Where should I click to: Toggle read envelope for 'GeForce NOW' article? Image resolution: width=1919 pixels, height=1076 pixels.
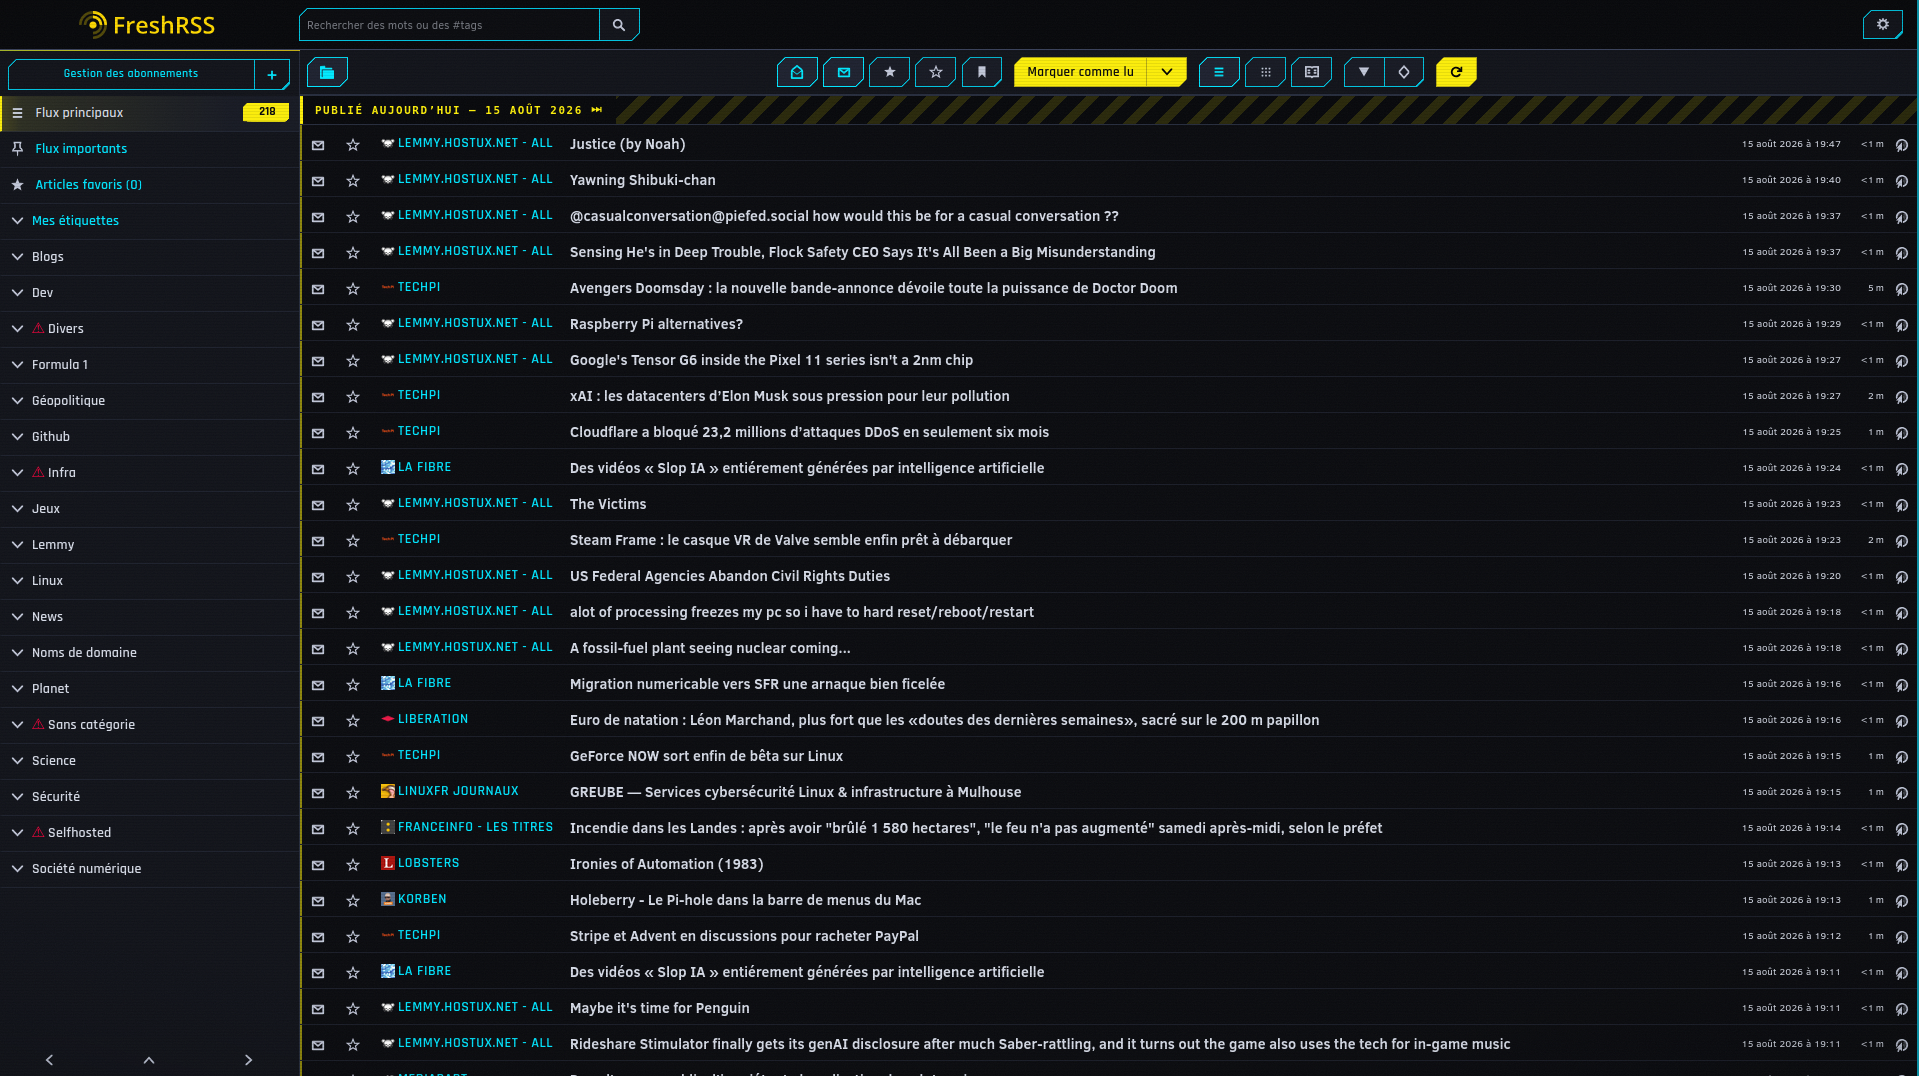[318, 757]
